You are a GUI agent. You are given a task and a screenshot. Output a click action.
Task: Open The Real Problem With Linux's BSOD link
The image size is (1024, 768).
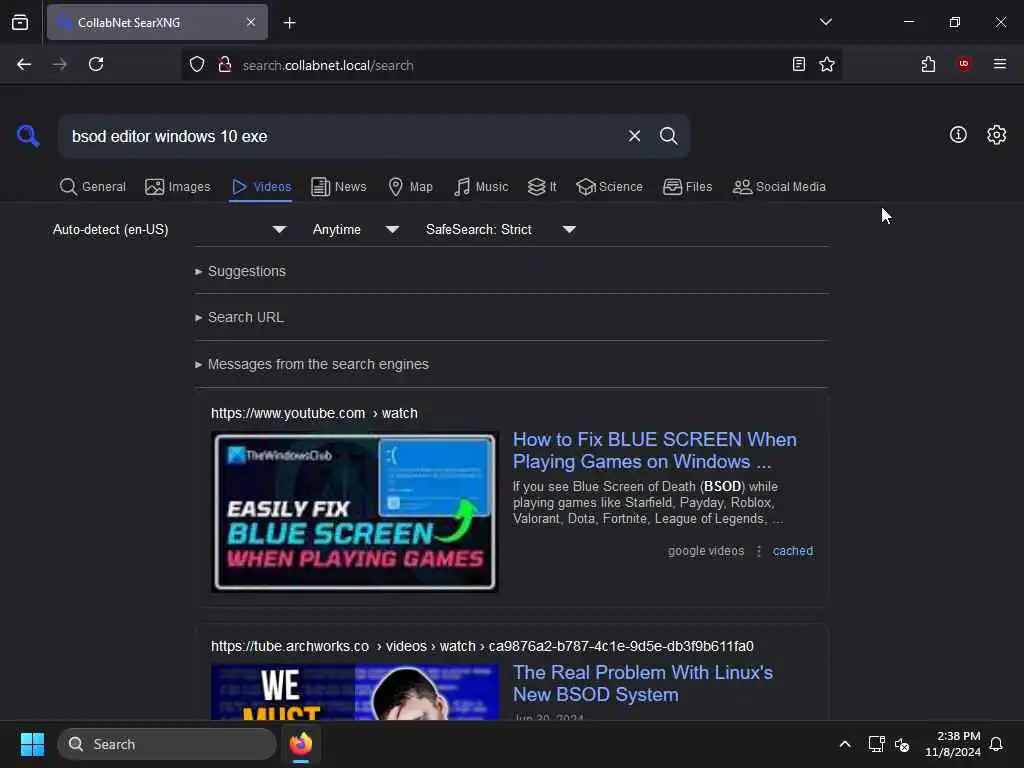pos(643,683)
